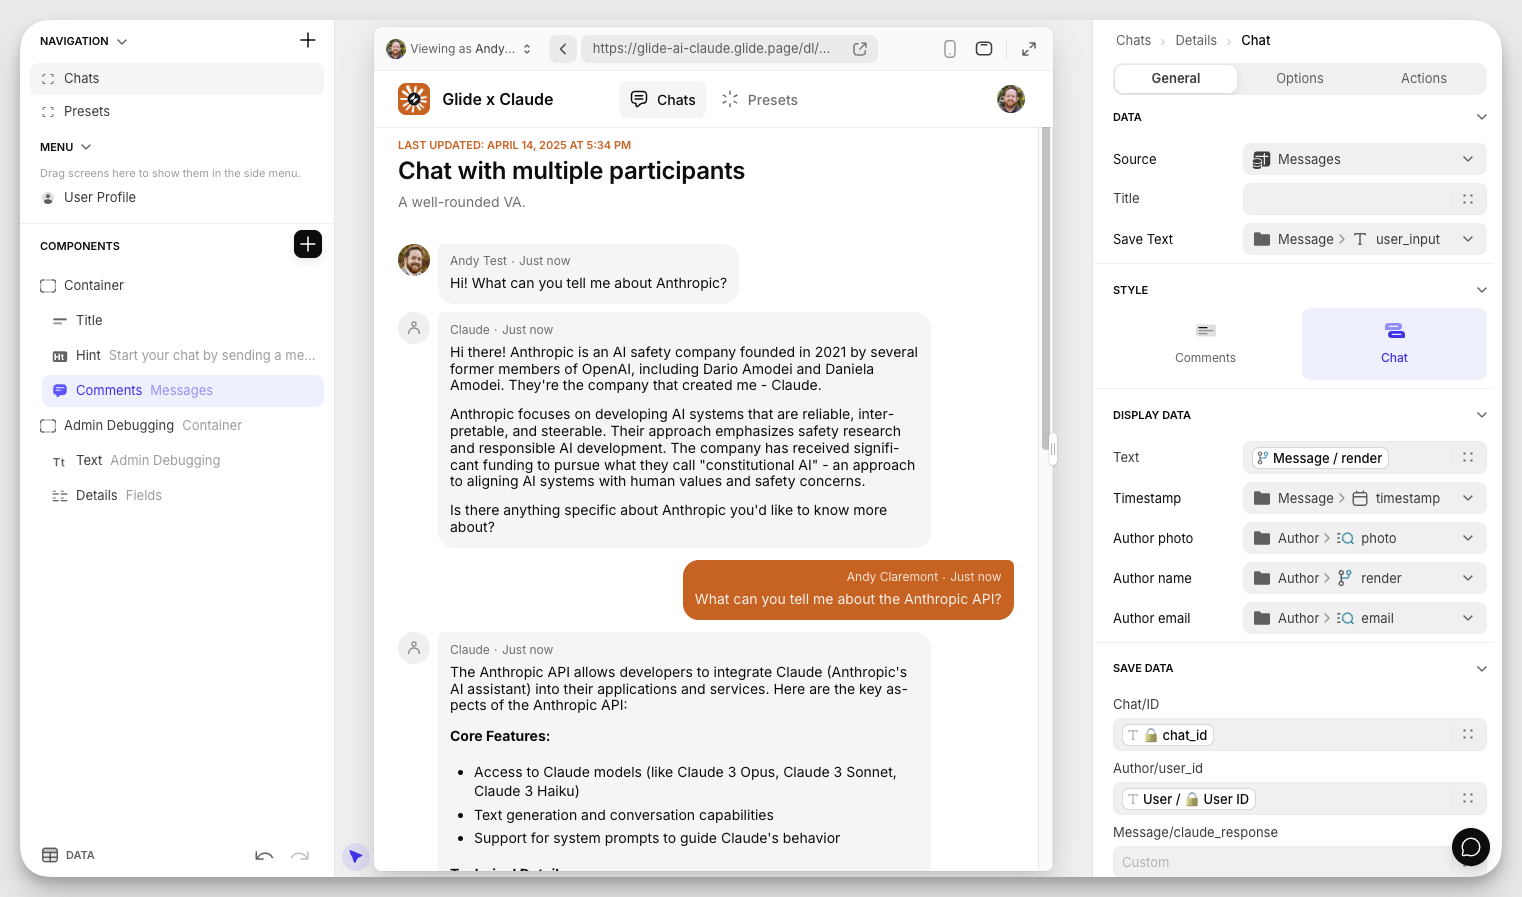Viewport: 1522px width, 897px height.
Task: Change the Viewing as Andy user selector
Action: (460, 48)
